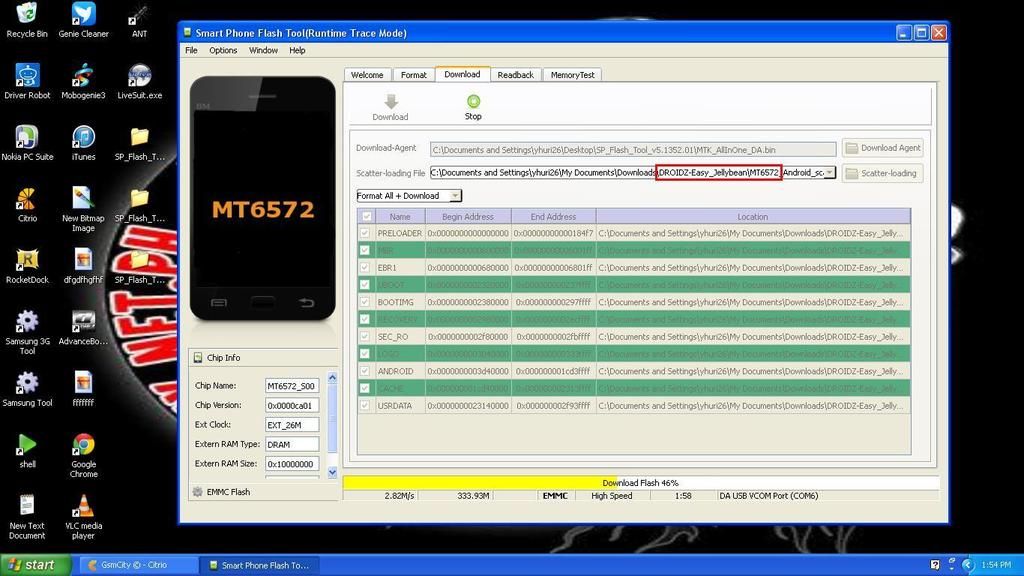Toggle the PRELOADER partition checkbox
Image resolution: width=1024 pixels, height=576 pixels.
click(x=366, y=233)
